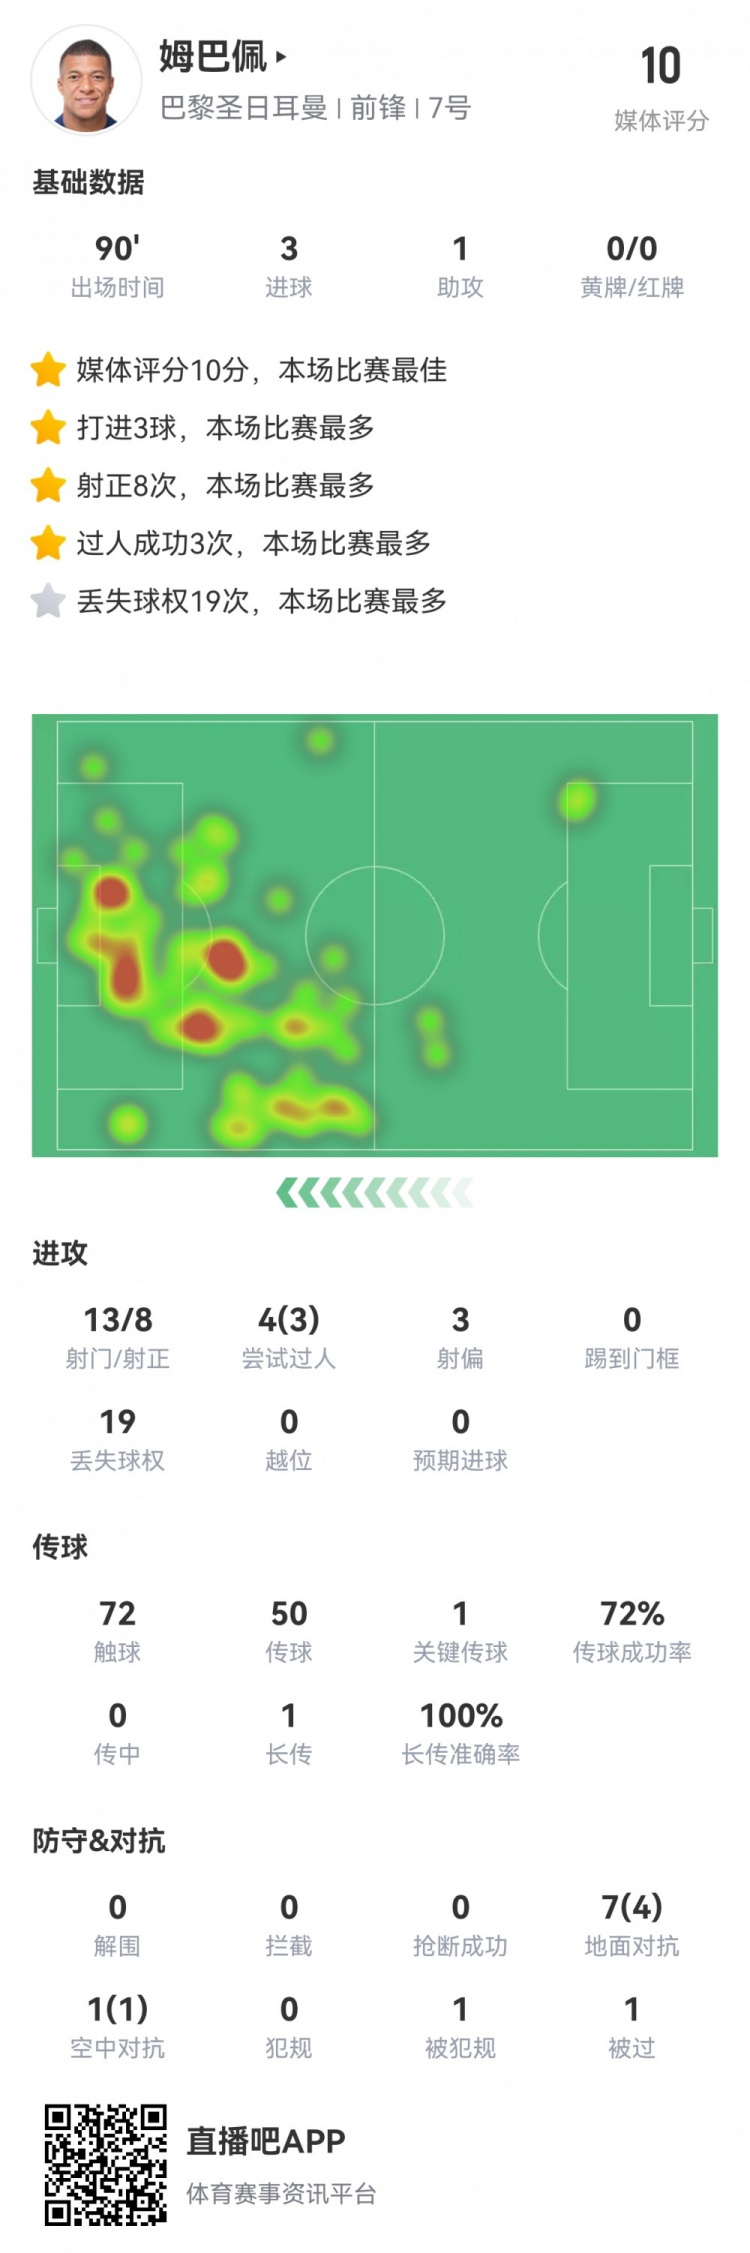Select the 基础数据 section heading
The image size is (750, 2253).
pyautogui.click(x=88, y=183)
